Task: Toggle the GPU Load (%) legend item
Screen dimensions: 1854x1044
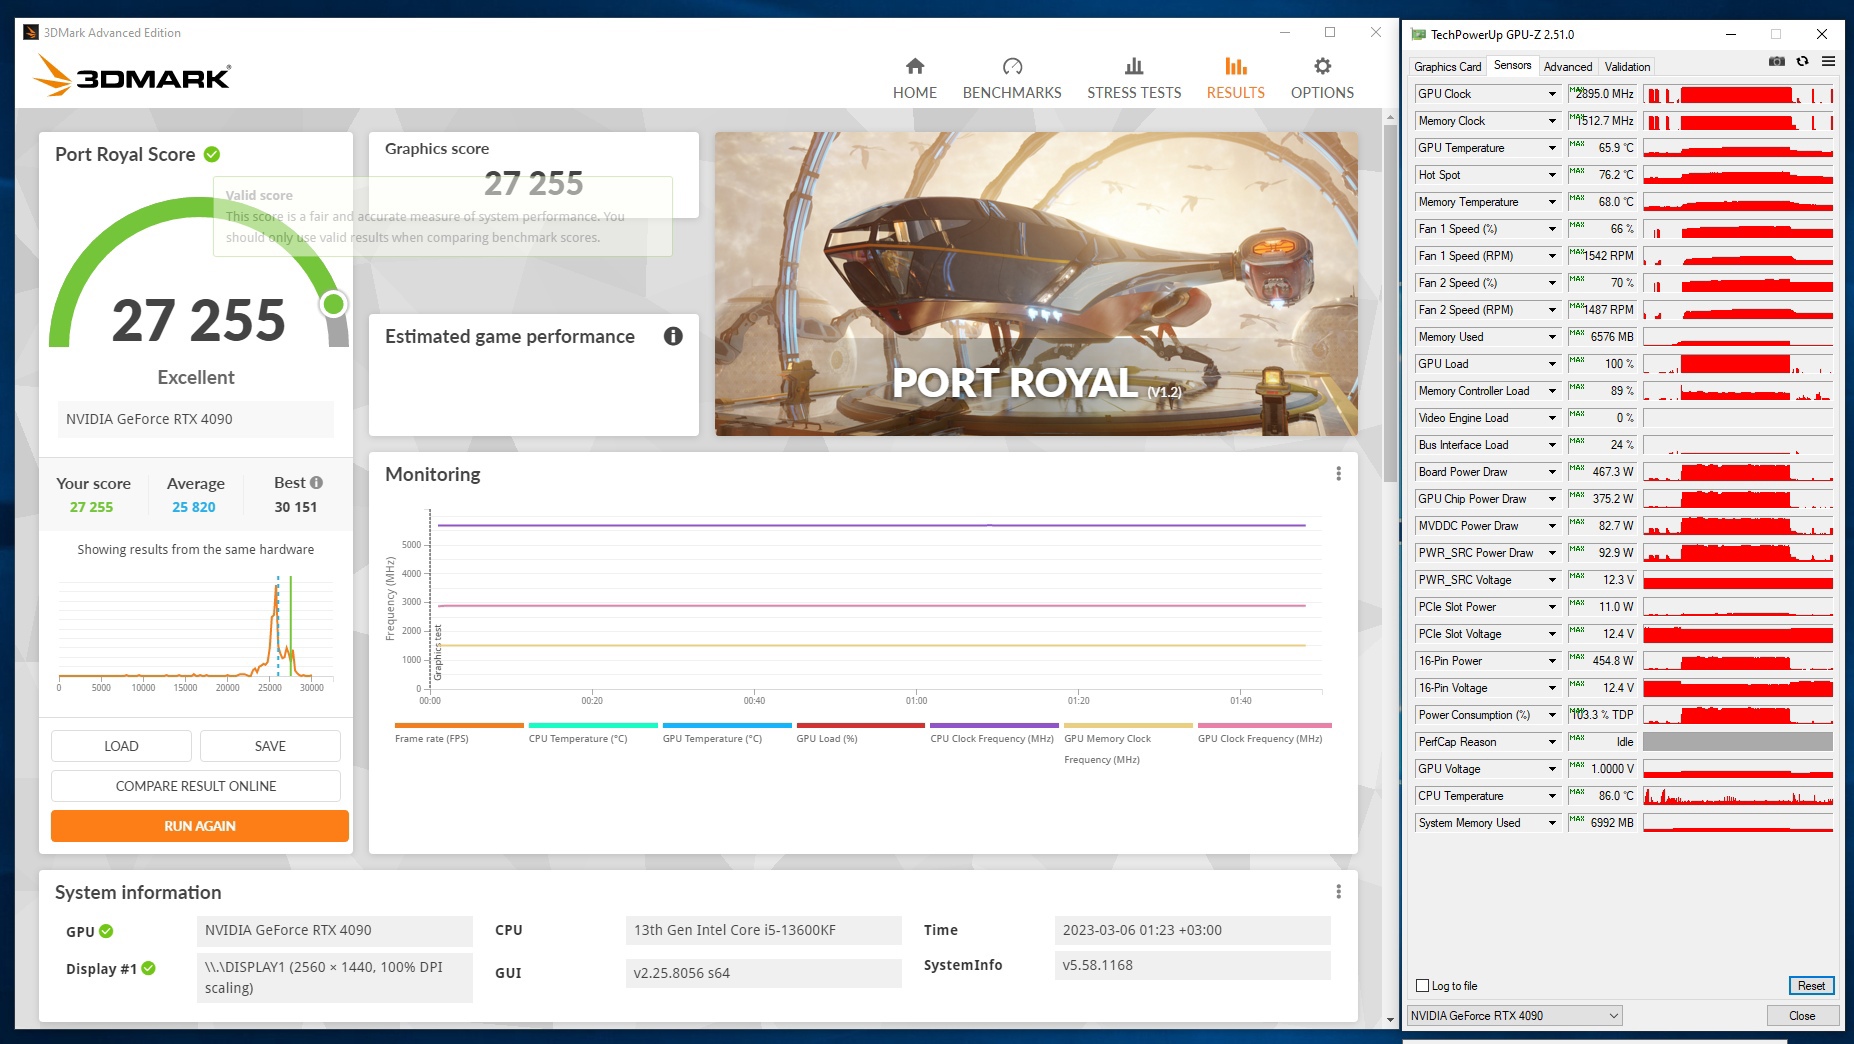Action: pos(860,733)
